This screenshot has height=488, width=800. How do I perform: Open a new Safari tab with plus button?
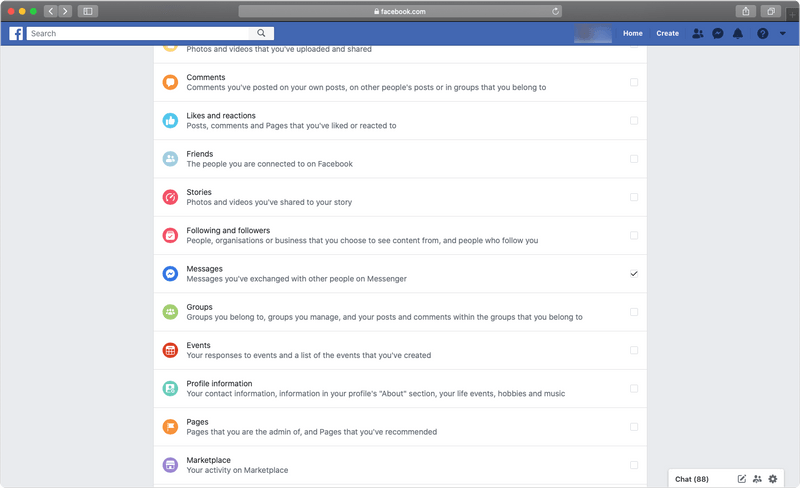point(792,14)
